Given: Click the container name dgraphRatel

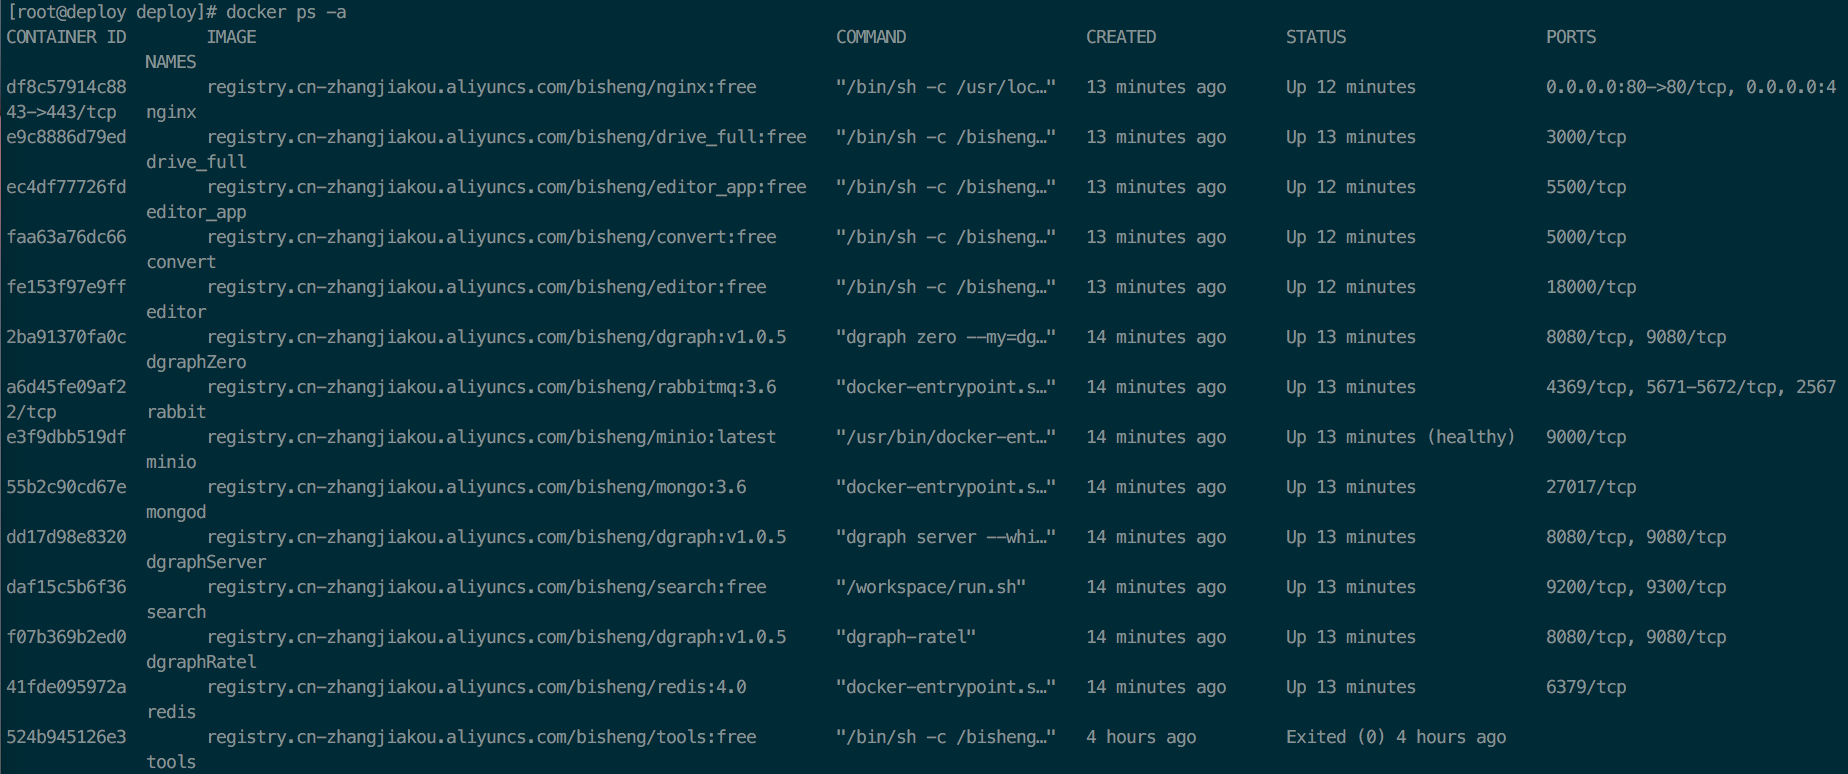Looking at the screenshot, I should click(201, 662).
